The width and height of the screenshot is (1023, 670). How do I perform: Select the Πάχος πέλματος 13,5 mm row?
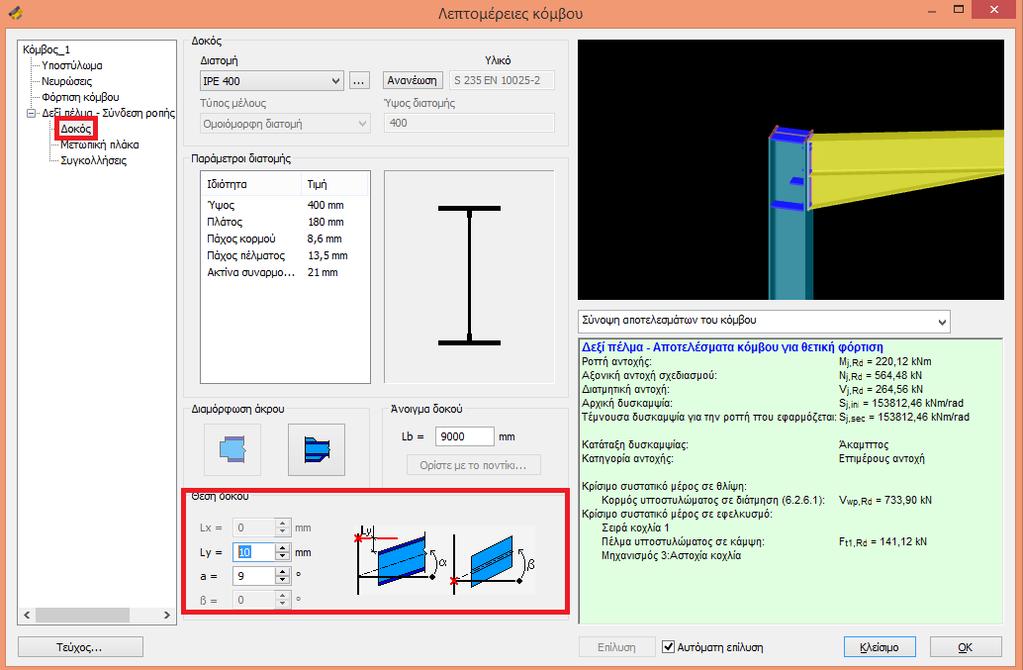(x=285, y=256)
